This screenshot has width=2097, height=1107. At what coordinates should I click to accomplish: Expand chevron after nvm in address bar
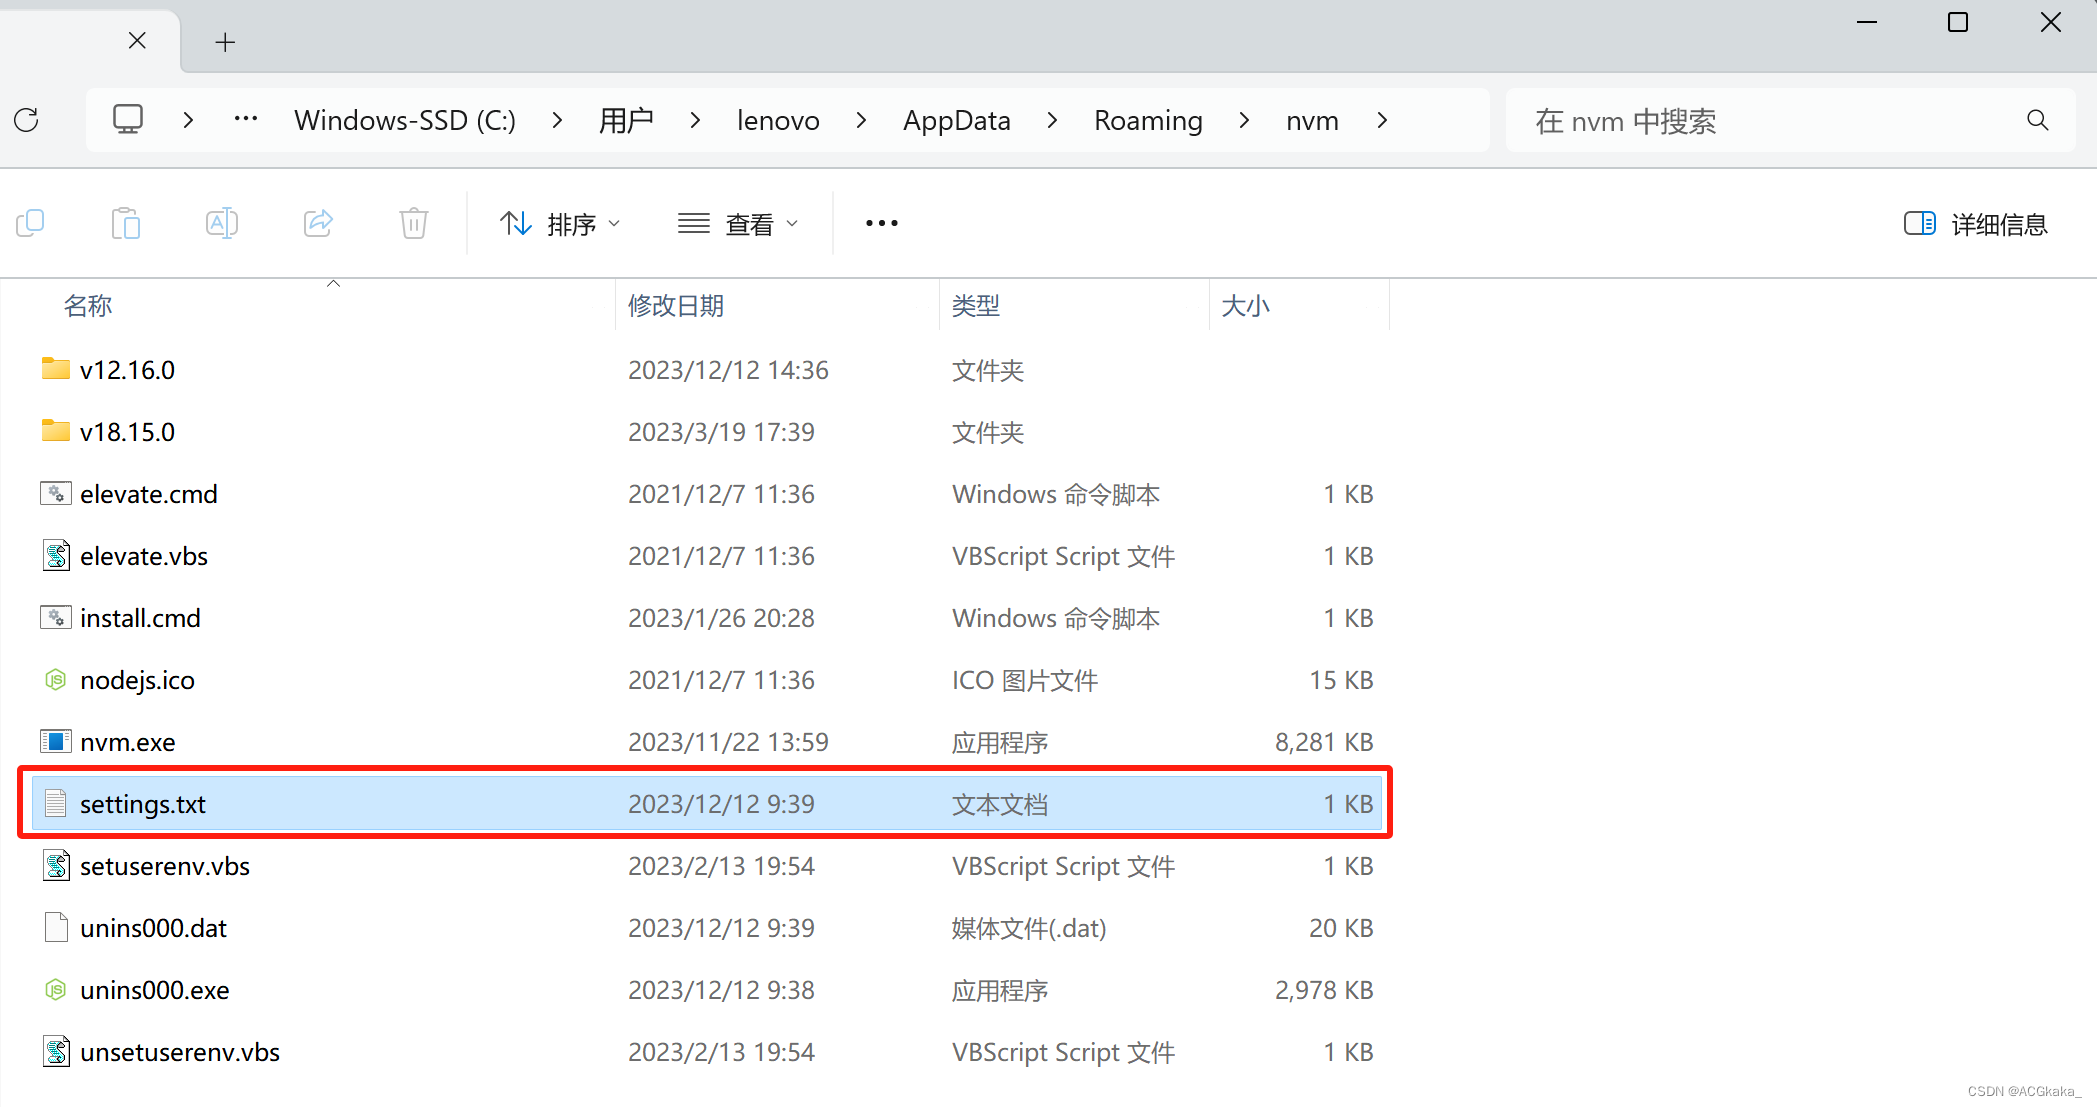tap(1382, 120)
